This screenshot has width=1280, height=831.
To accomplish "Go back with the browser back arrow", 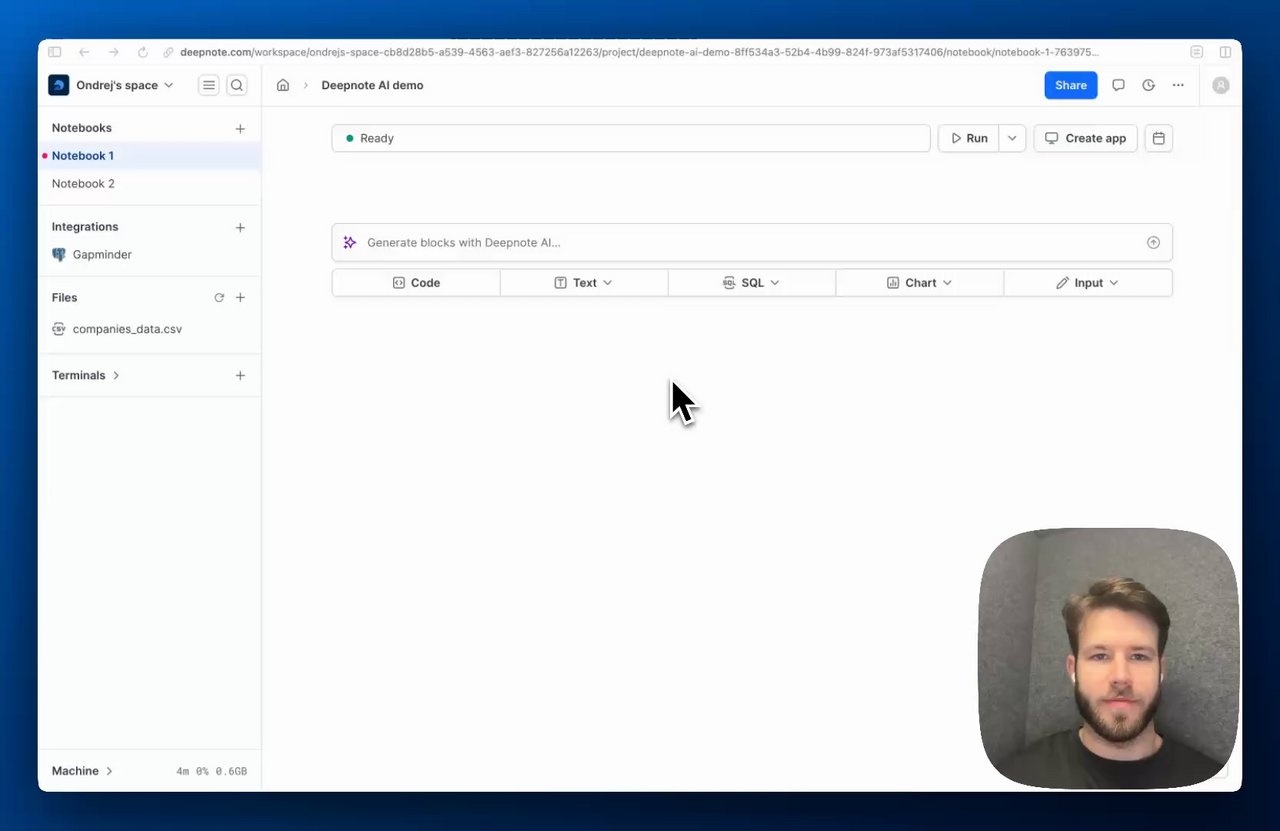I will pyautogui.click(x=84, y=52).
